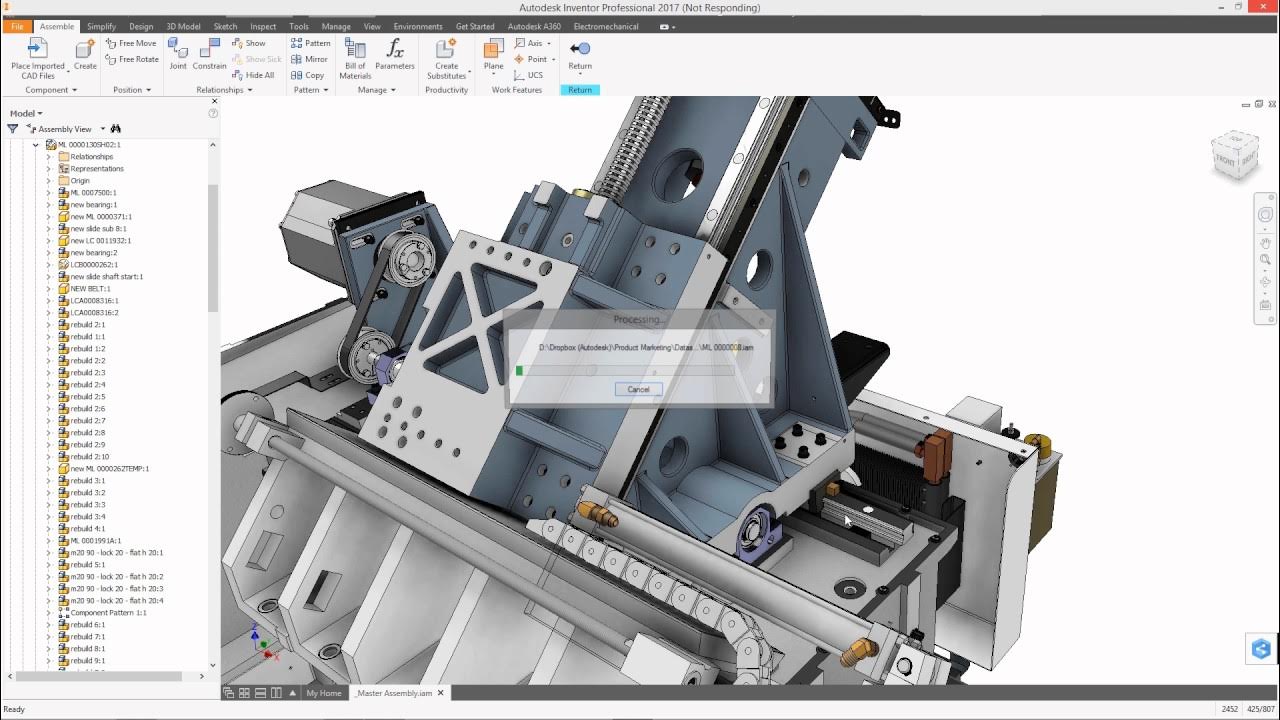
Task: Click the full navigation wheel icon
Action: click(1265, 215)
